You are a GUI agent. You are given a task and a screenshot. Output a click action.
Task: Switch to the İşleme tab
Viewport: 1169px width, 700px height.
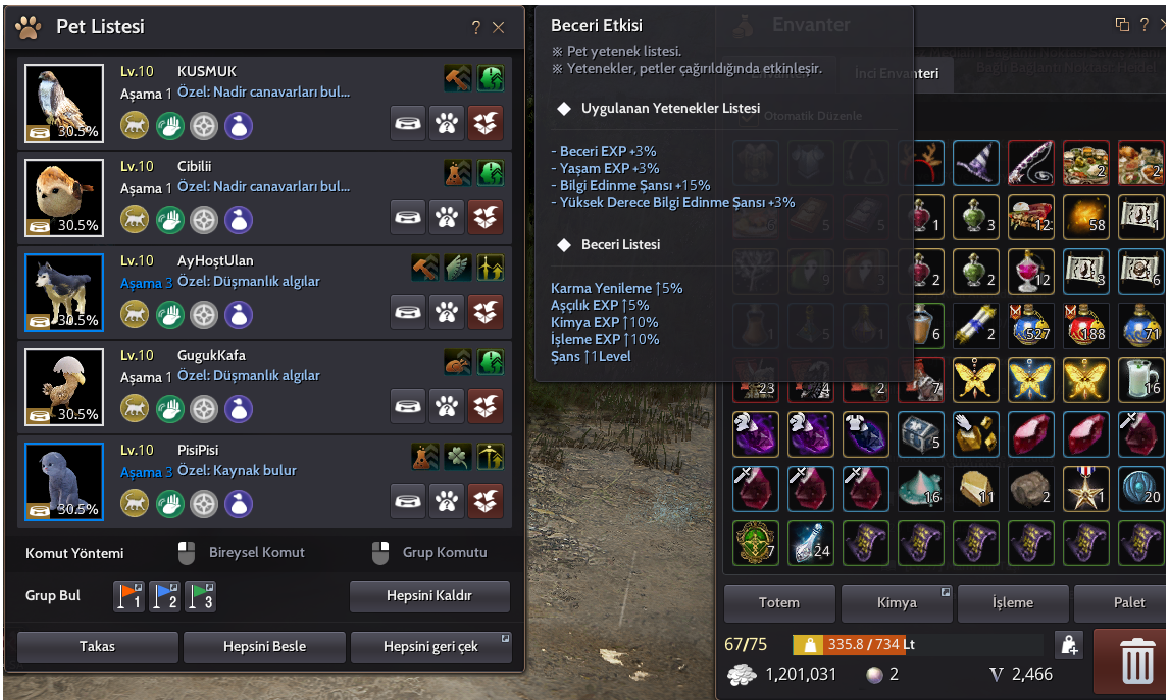coord(1012,602)
